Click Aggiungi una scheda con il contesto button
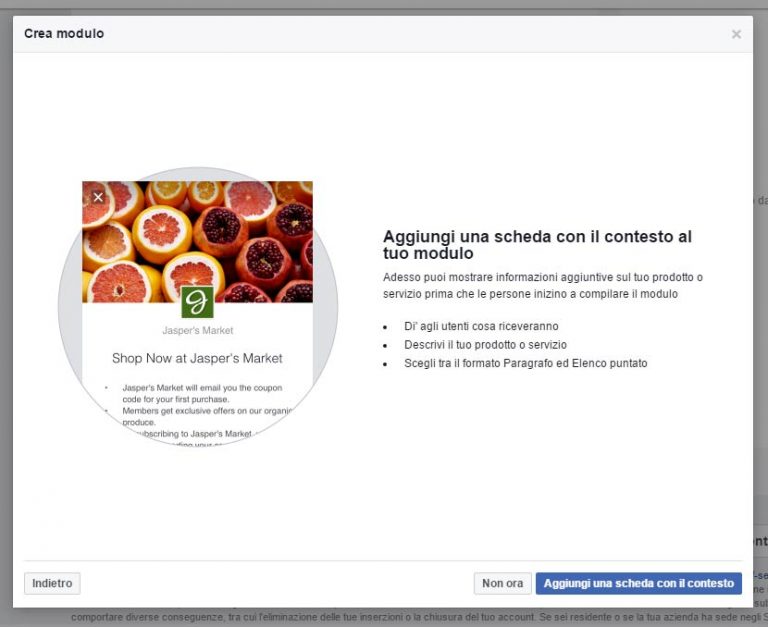Screen dimensions: 768x627 [638, 583]
